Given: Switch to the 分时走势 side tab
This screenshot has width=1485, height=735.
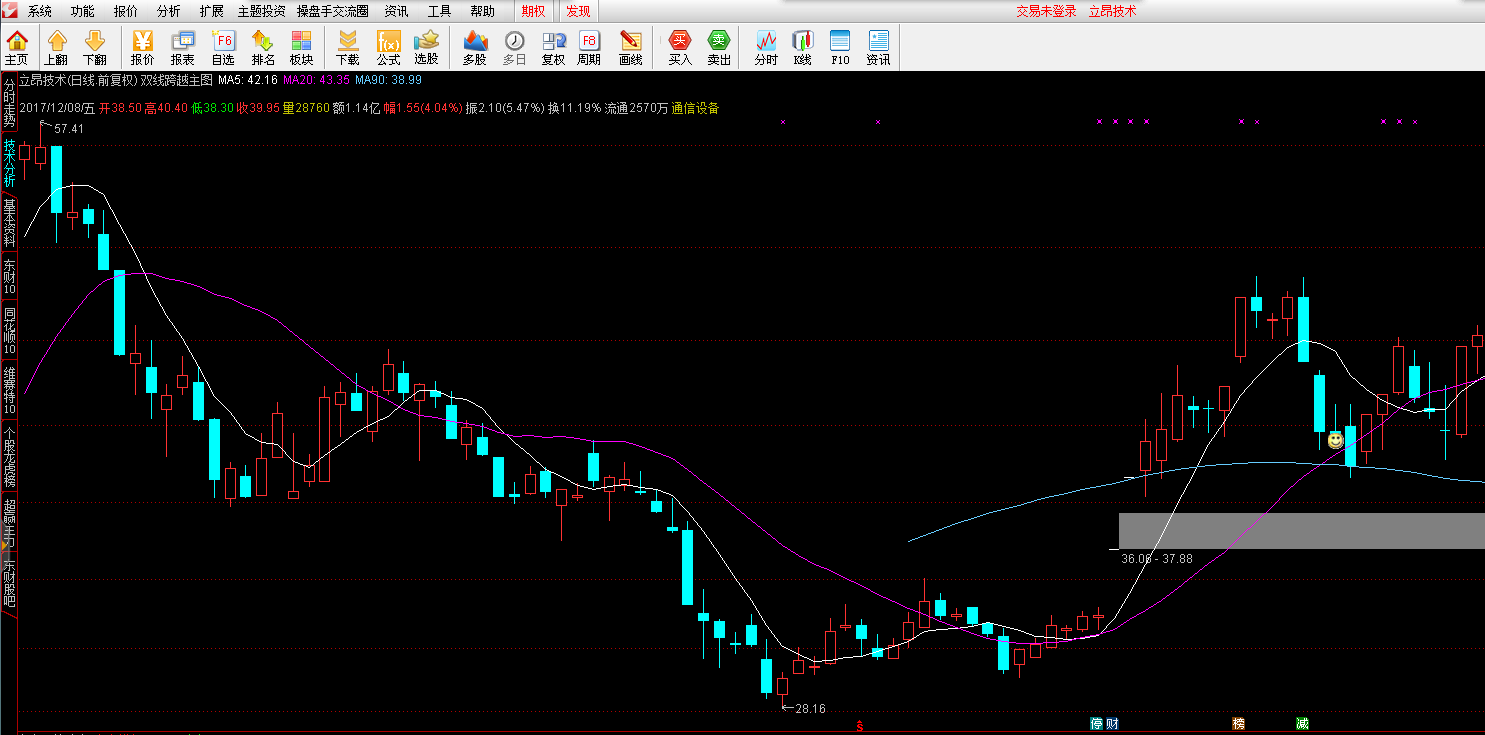Looking at the screenshot, I should pos(9,102).
